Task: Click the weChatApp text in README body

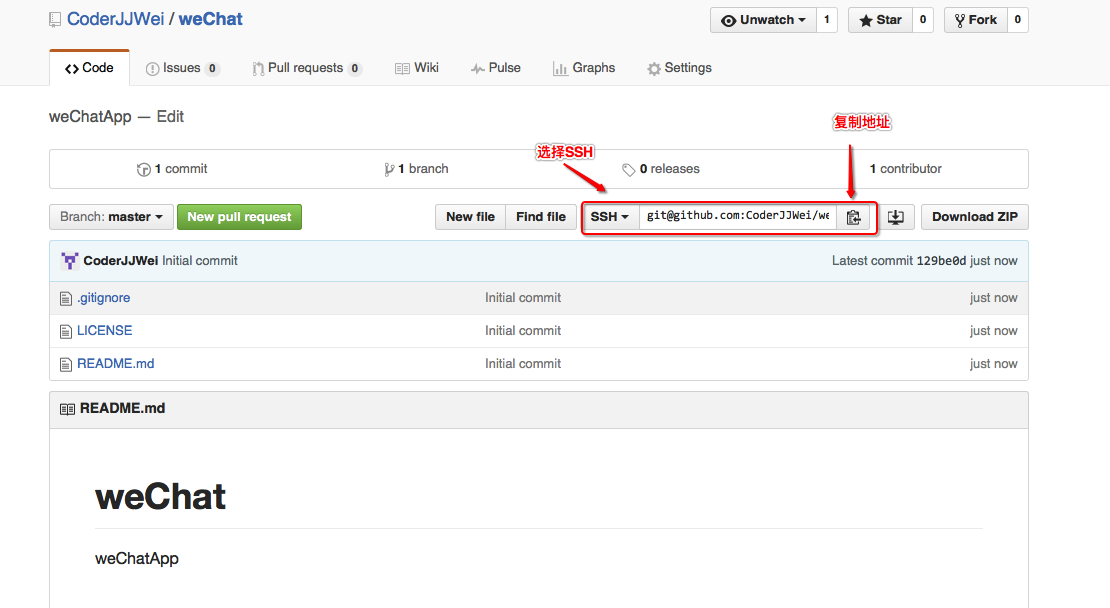Action: (x=137, y=558)
